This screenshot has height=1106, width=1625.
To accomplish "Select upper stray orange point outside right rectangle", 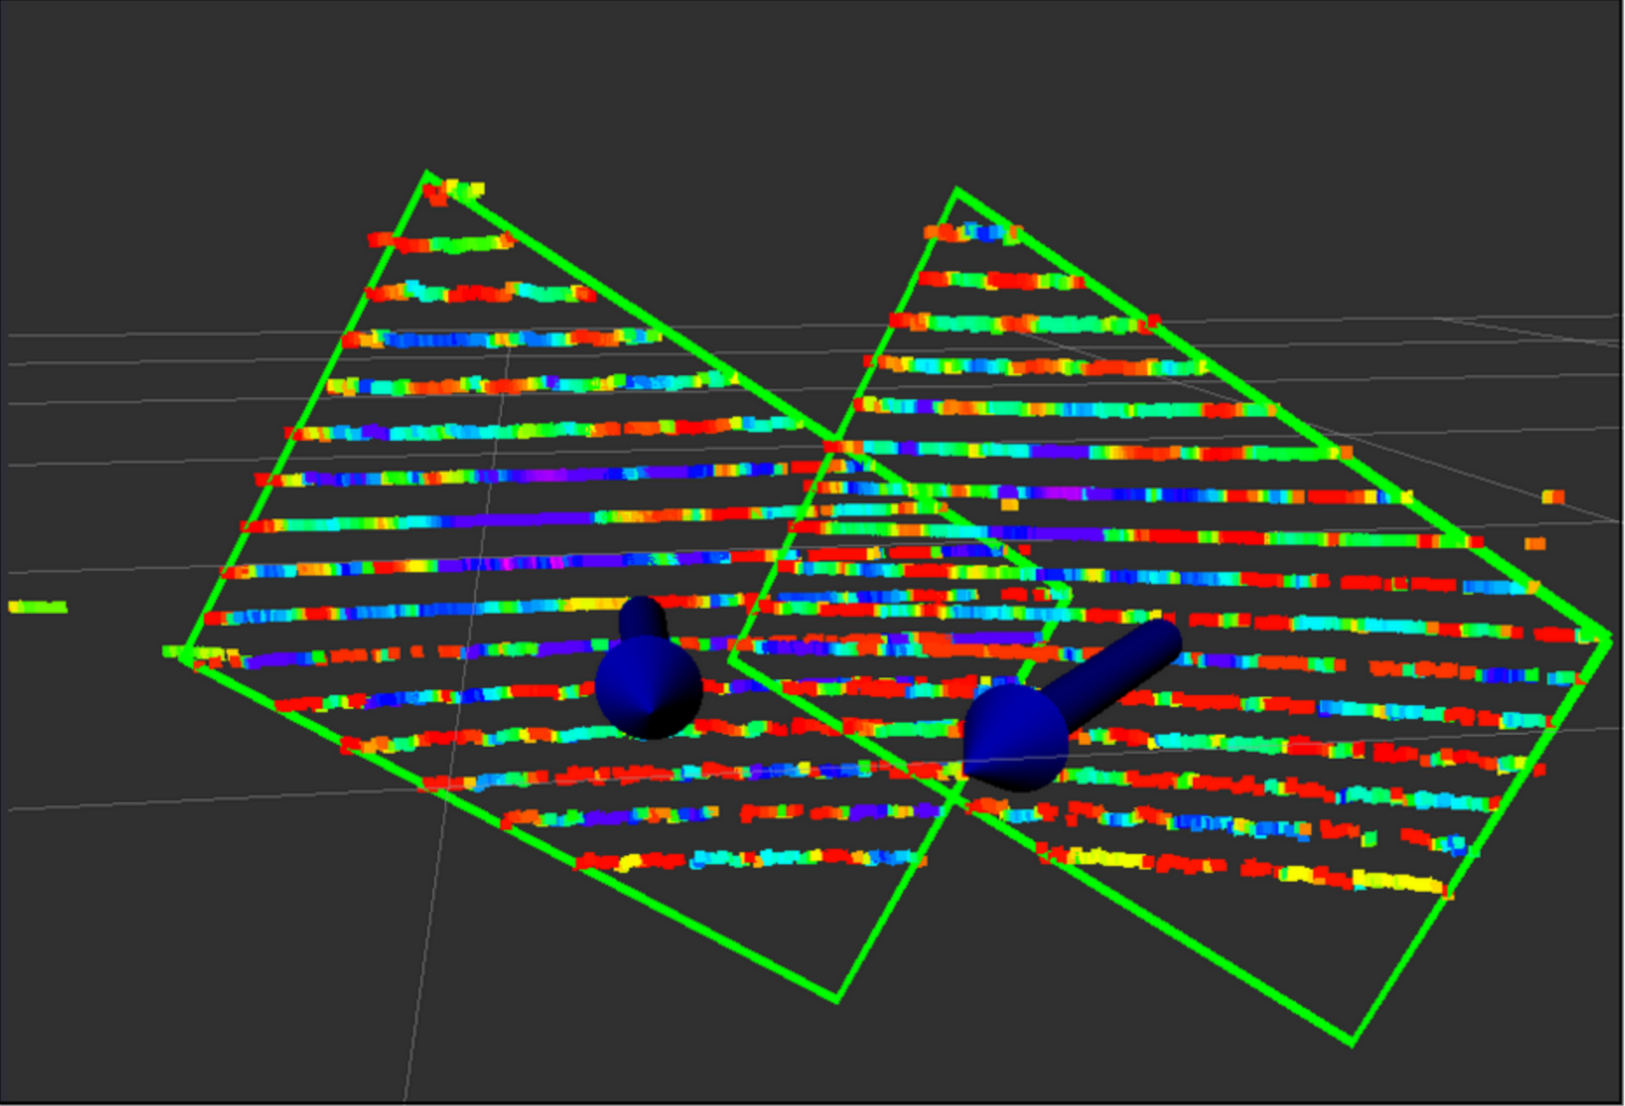I will coord(1552,497).
